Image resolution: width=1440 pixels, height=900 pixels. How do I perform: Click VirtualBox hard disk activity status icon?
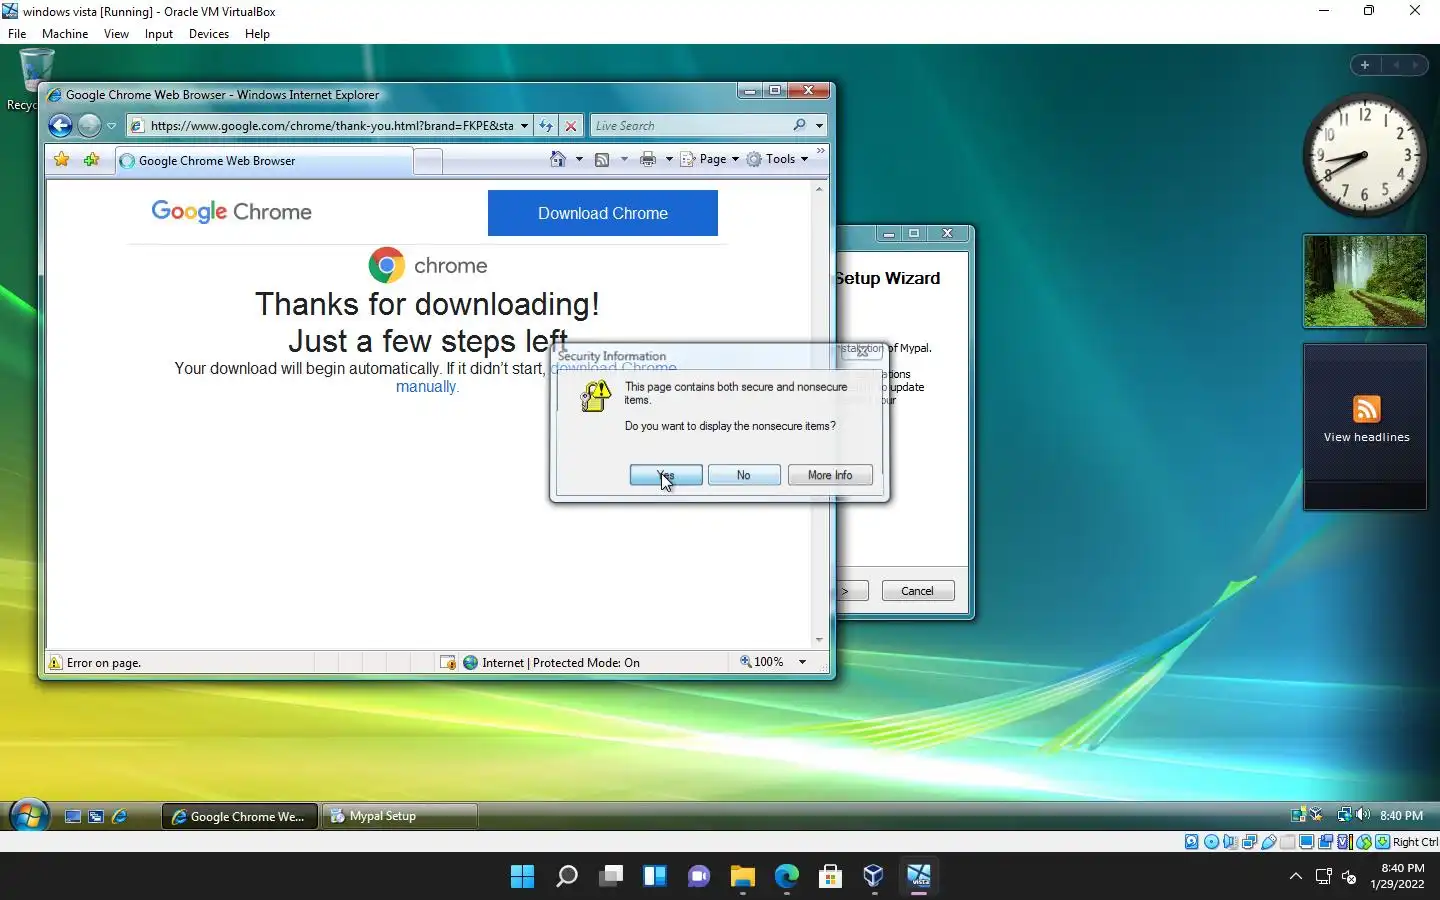tap(1192, 842)
